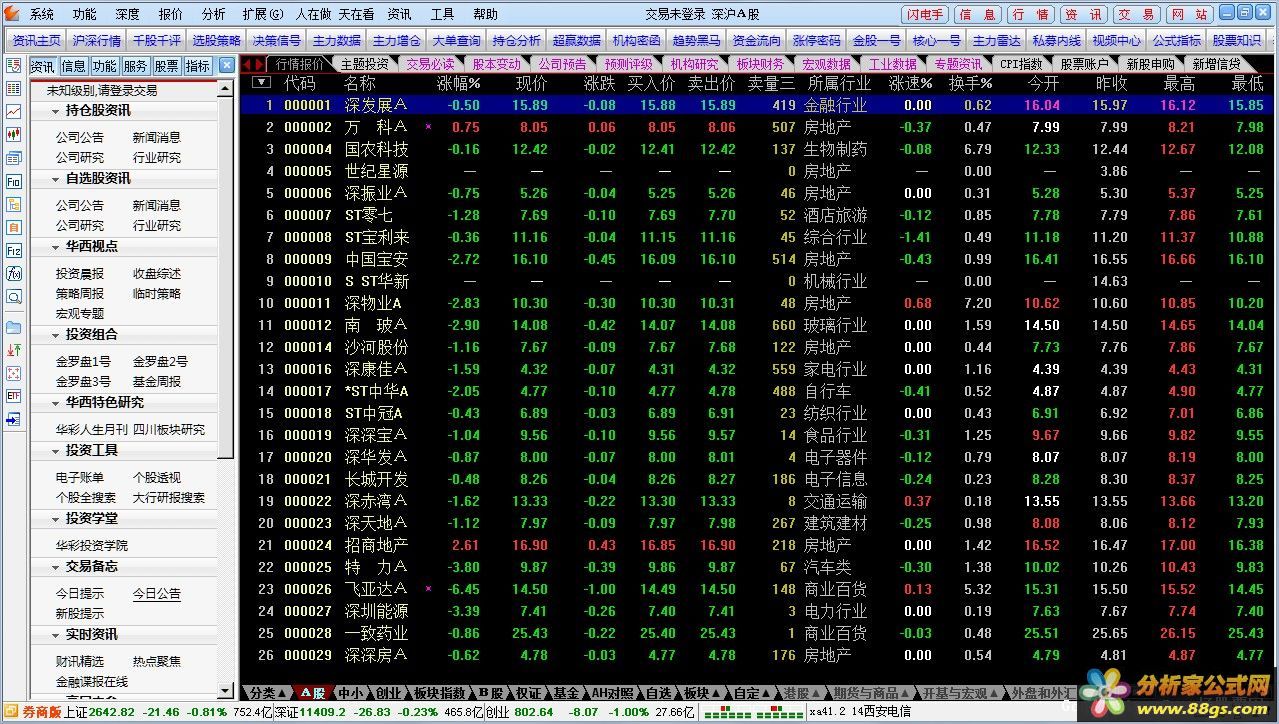The height and width of the screenshot is (724, 1279).
Task: Click the 资金流向 toolbar button
Action: coord(756,41)
